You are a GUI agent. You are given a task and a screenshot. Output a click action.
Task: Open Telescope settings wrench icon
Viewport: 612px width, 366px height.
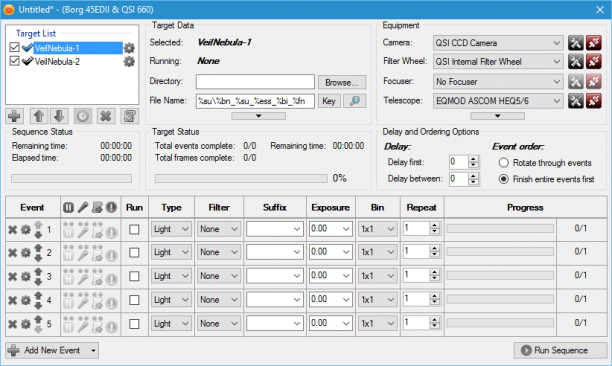576,101
